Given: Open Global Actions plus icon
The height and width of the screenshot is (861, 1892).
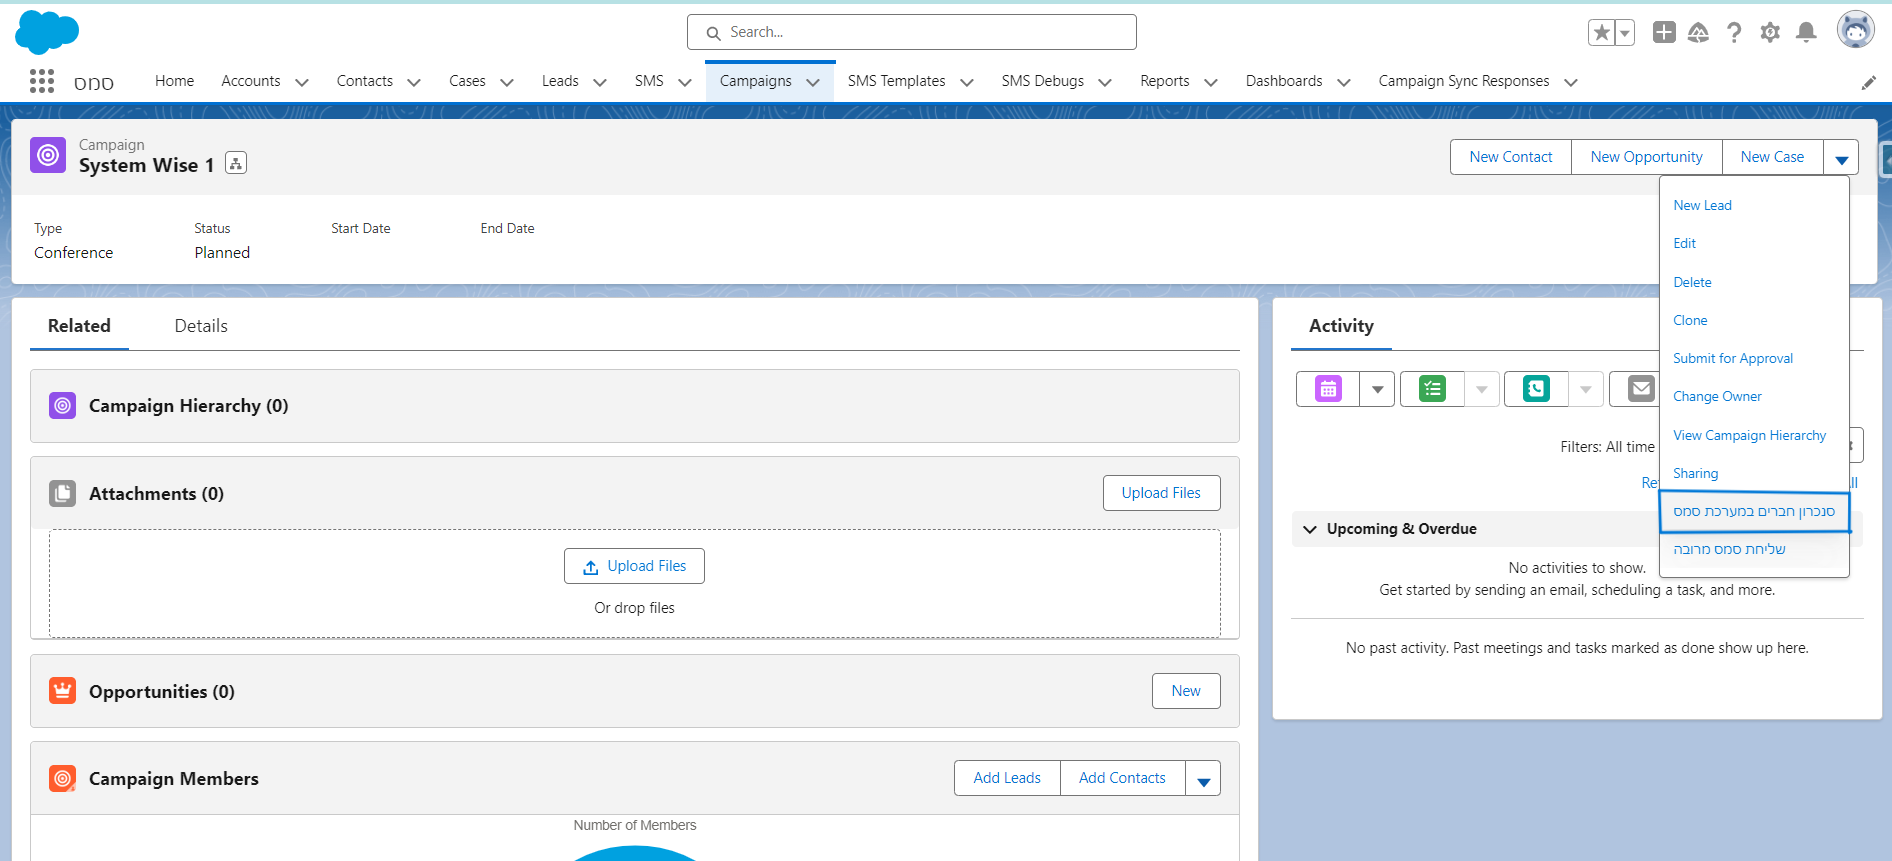Looking at the screenshot, I should click(1664, 32).
